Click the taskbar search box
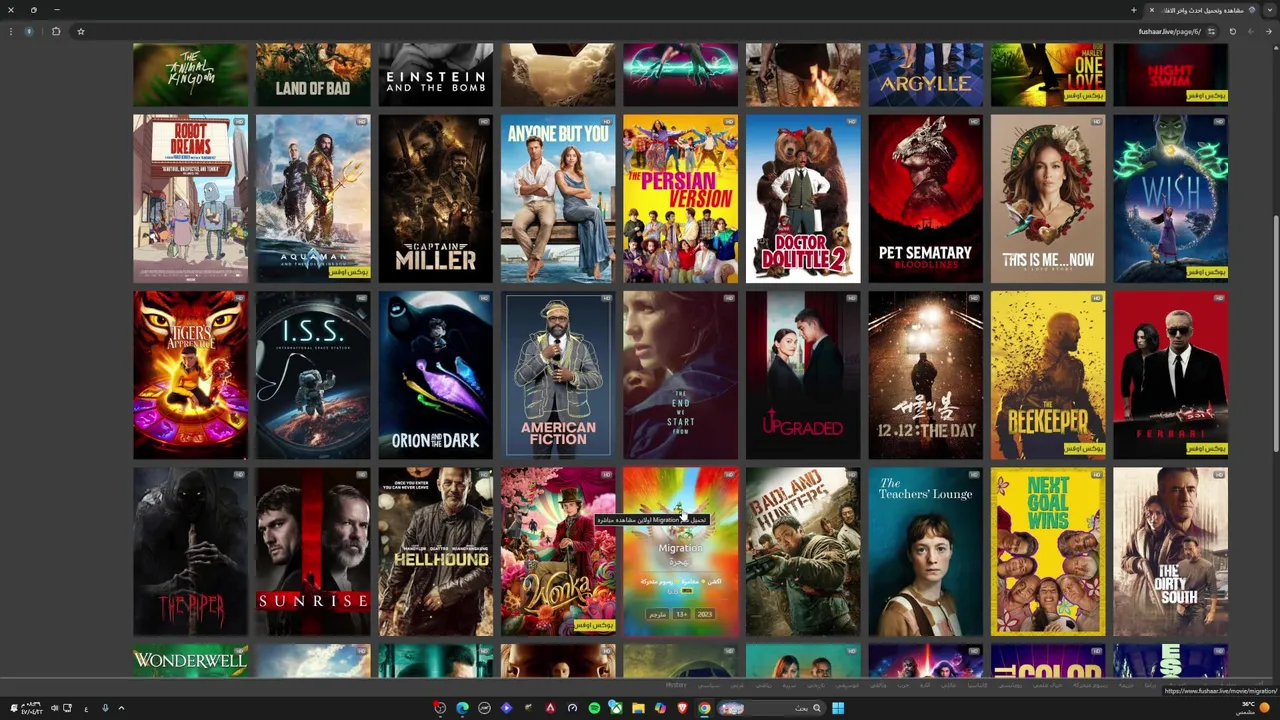This screenshot has height=720, width=1280. 771,708
